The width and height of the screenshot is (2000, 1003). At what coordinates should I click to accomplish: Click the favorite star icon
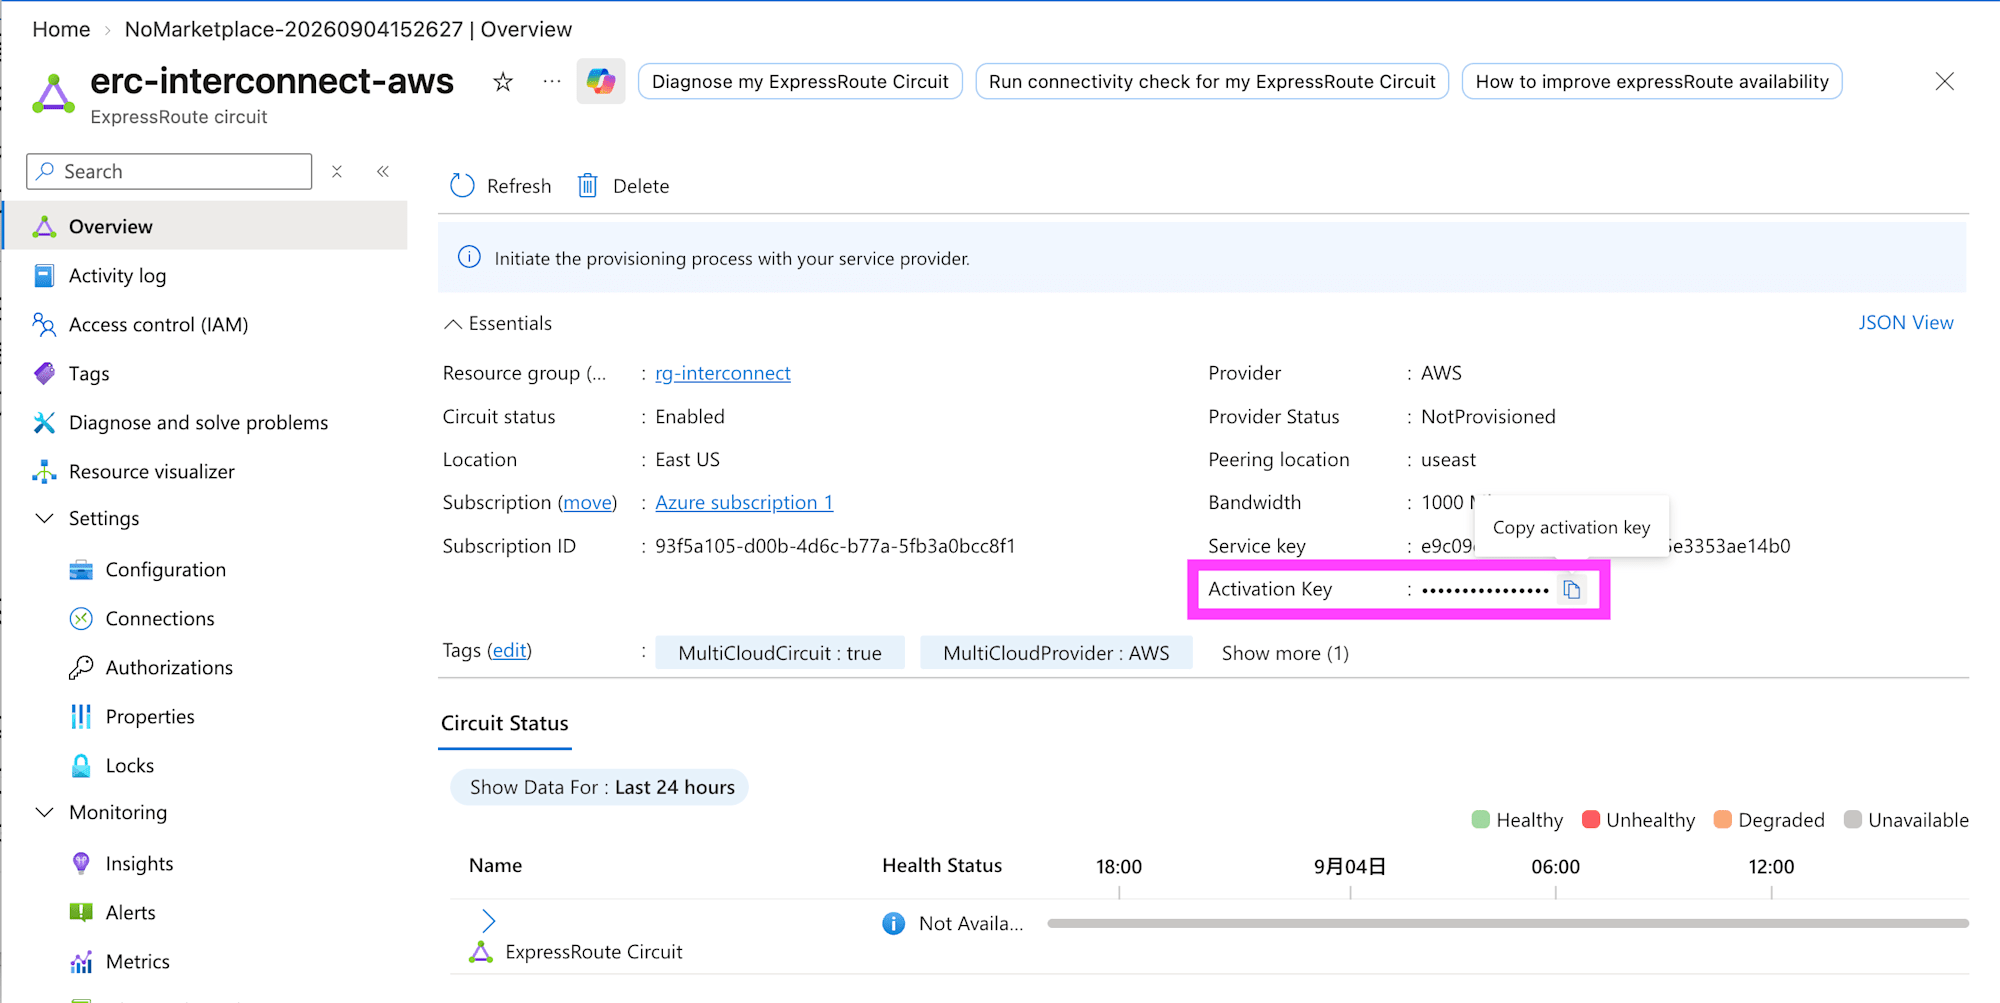(503, 82)
